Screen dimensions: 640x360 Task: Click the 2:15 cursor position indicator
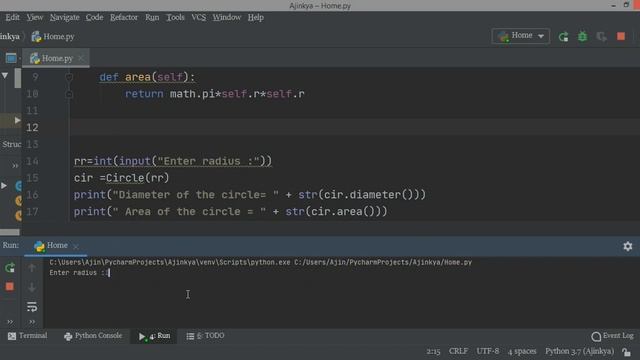coord(433,351)
